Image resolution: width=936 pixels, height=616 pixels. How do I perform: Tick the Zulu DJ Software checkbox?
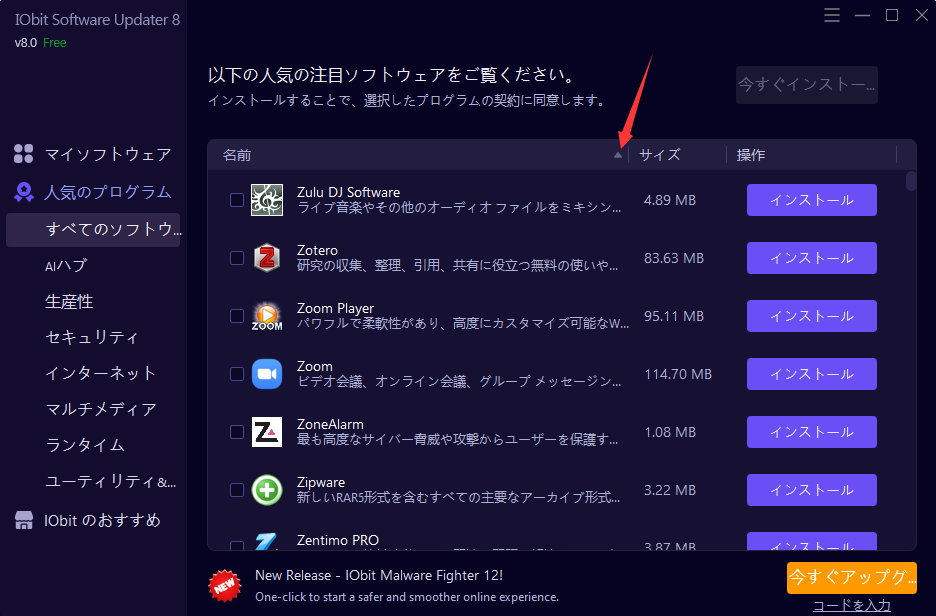(x=237, y=200)
